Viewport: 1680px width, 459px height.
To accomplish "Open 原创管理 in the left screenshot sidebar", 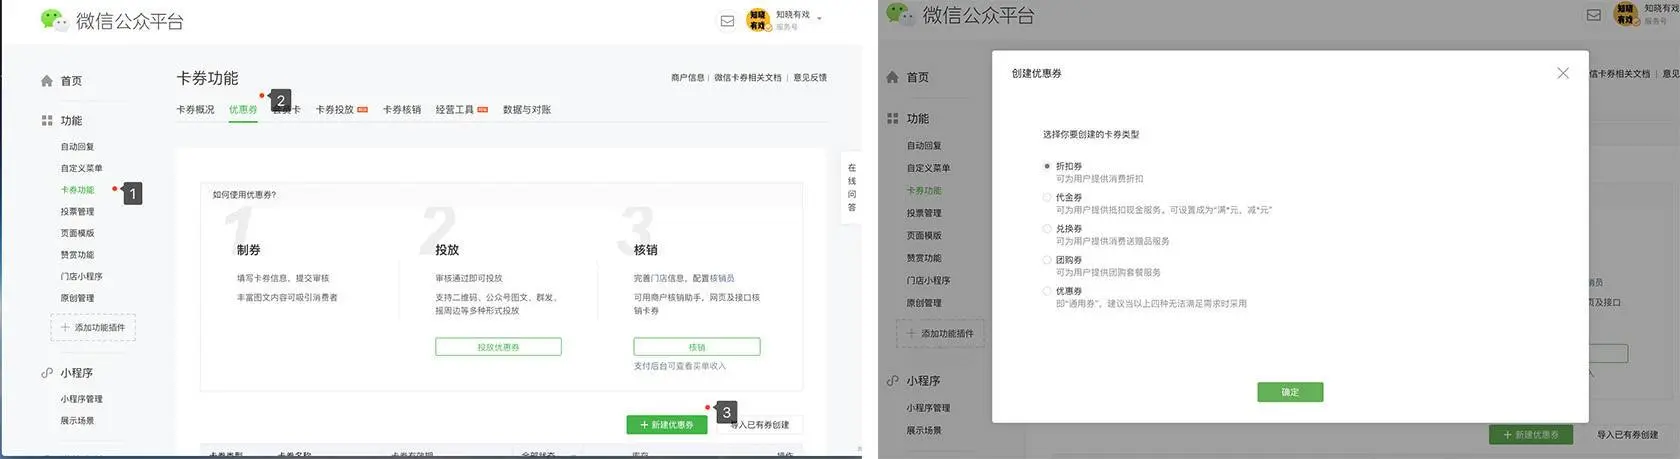I will [77, 298].
